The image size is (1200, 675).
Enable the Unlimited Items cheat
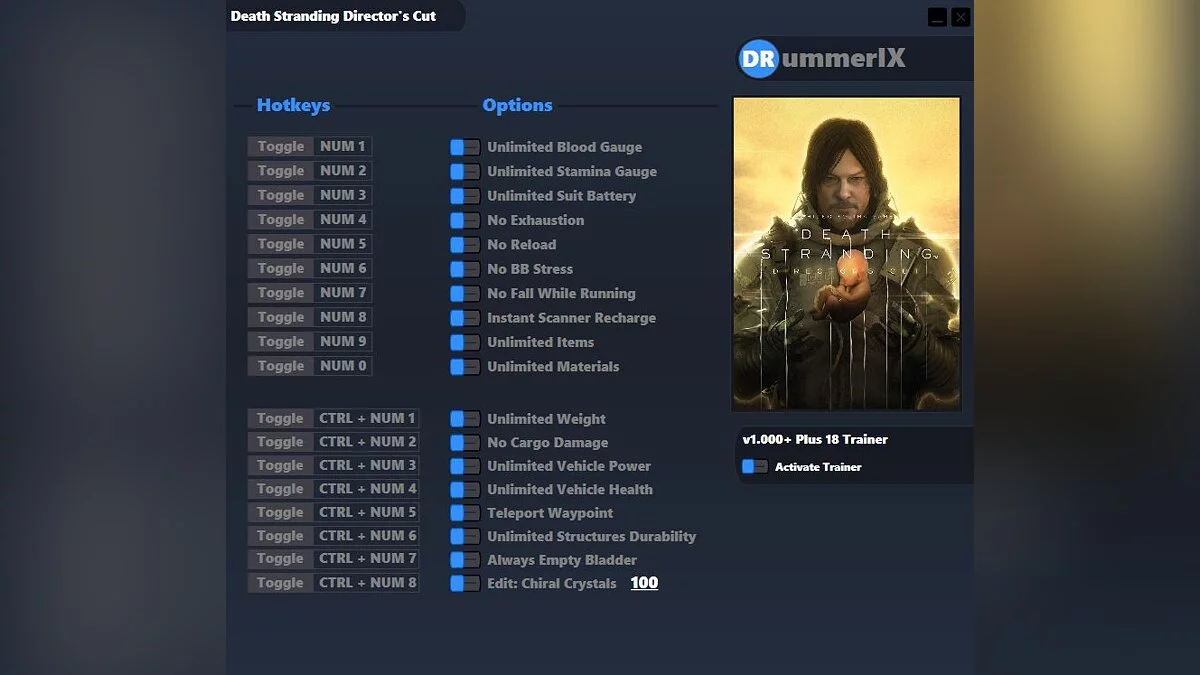[x=464, y=342]
